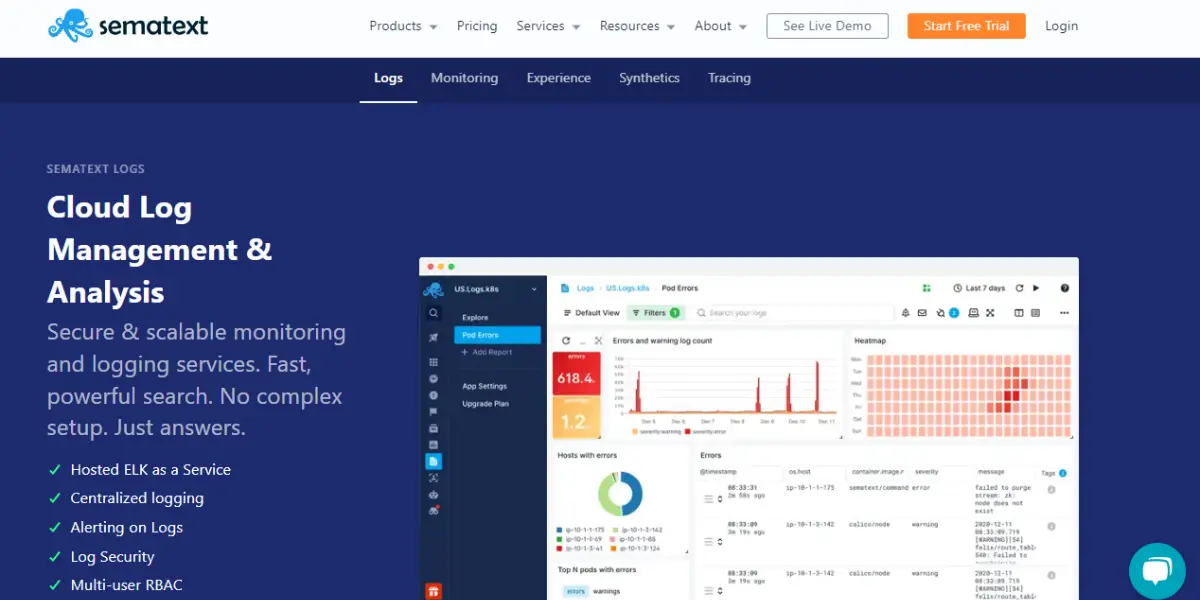1200x600 pixels.
Task: Expand the About dropdown
Action: tap(721, 26)
